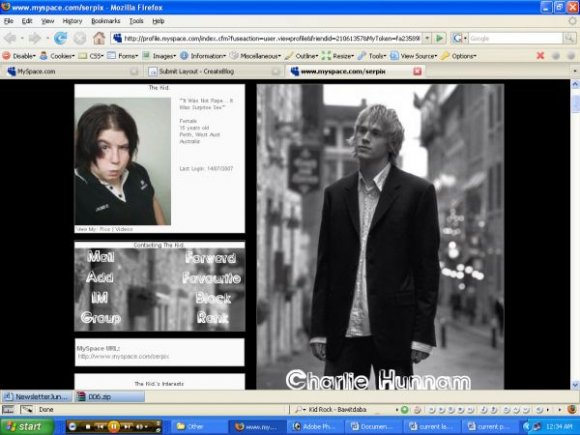The height and width of the screenshot is (435, 580).
Task: Close the www.myspace.com/serpix tab via red button
Action: click(417, 71)
